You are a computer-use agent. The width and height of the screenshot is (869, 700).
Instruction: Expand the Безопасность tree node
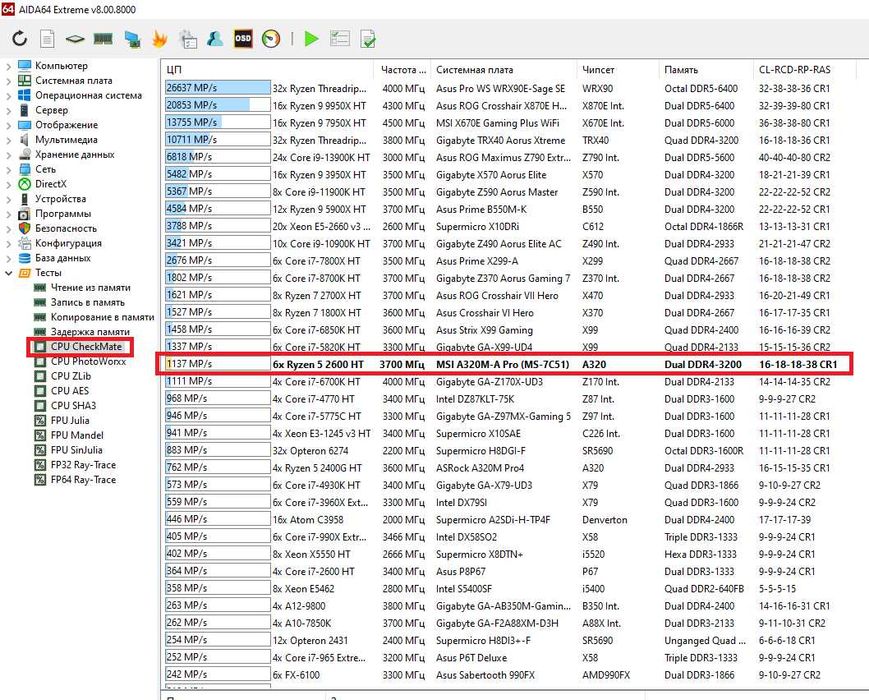8,228
